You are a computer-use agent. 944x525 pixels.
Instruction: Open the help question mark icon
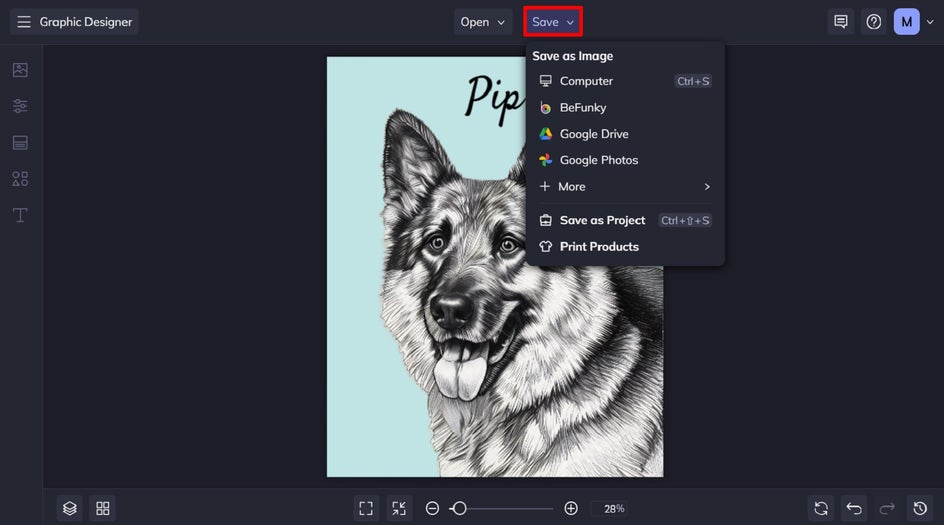874,22
